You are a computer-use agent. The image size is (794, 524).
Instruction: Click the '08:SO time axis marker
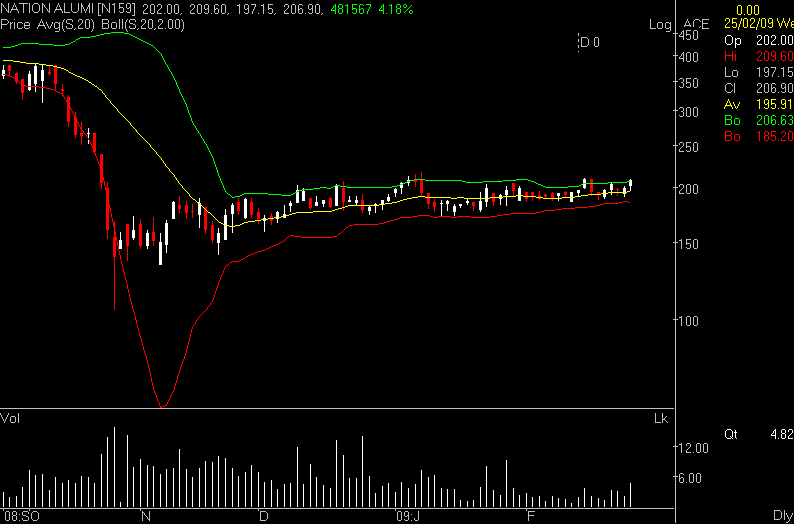click(21, 516)
